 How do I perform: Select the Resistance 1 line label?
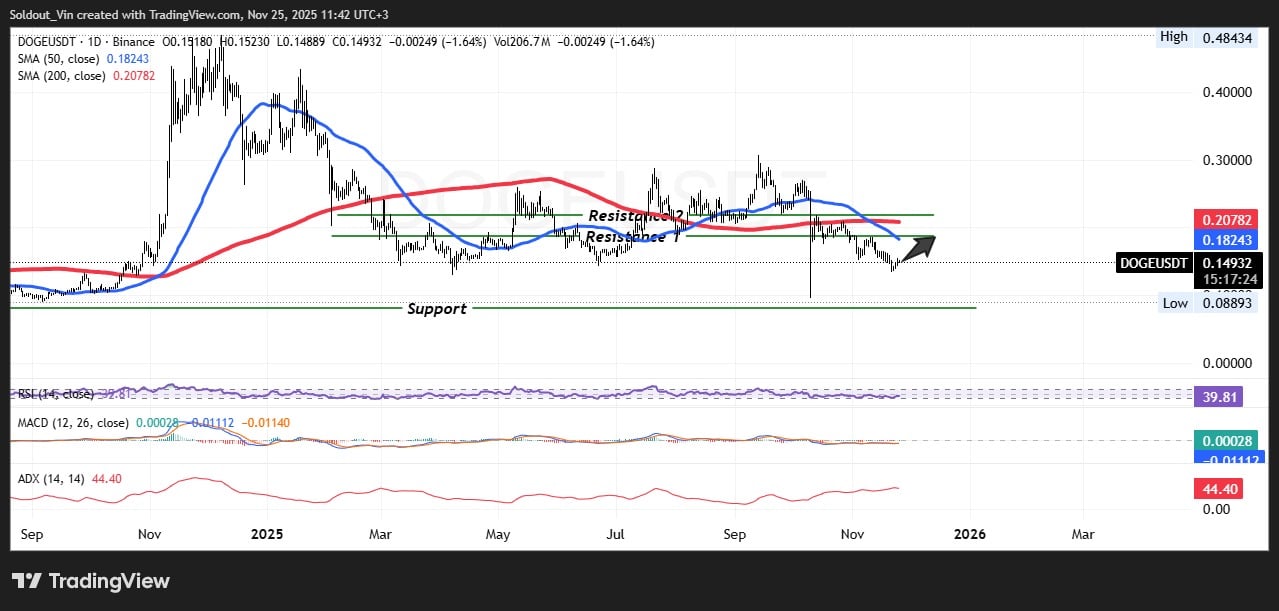point(625,237)
